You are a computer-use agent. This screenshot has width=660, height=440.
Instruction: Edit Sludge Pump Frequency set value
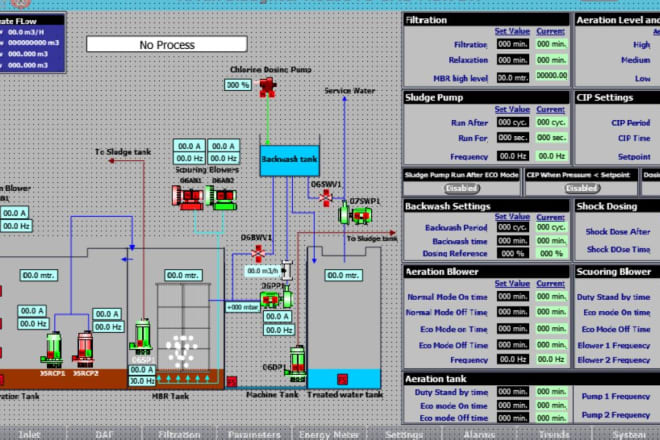pyautogui.click(x=513, y=156)
